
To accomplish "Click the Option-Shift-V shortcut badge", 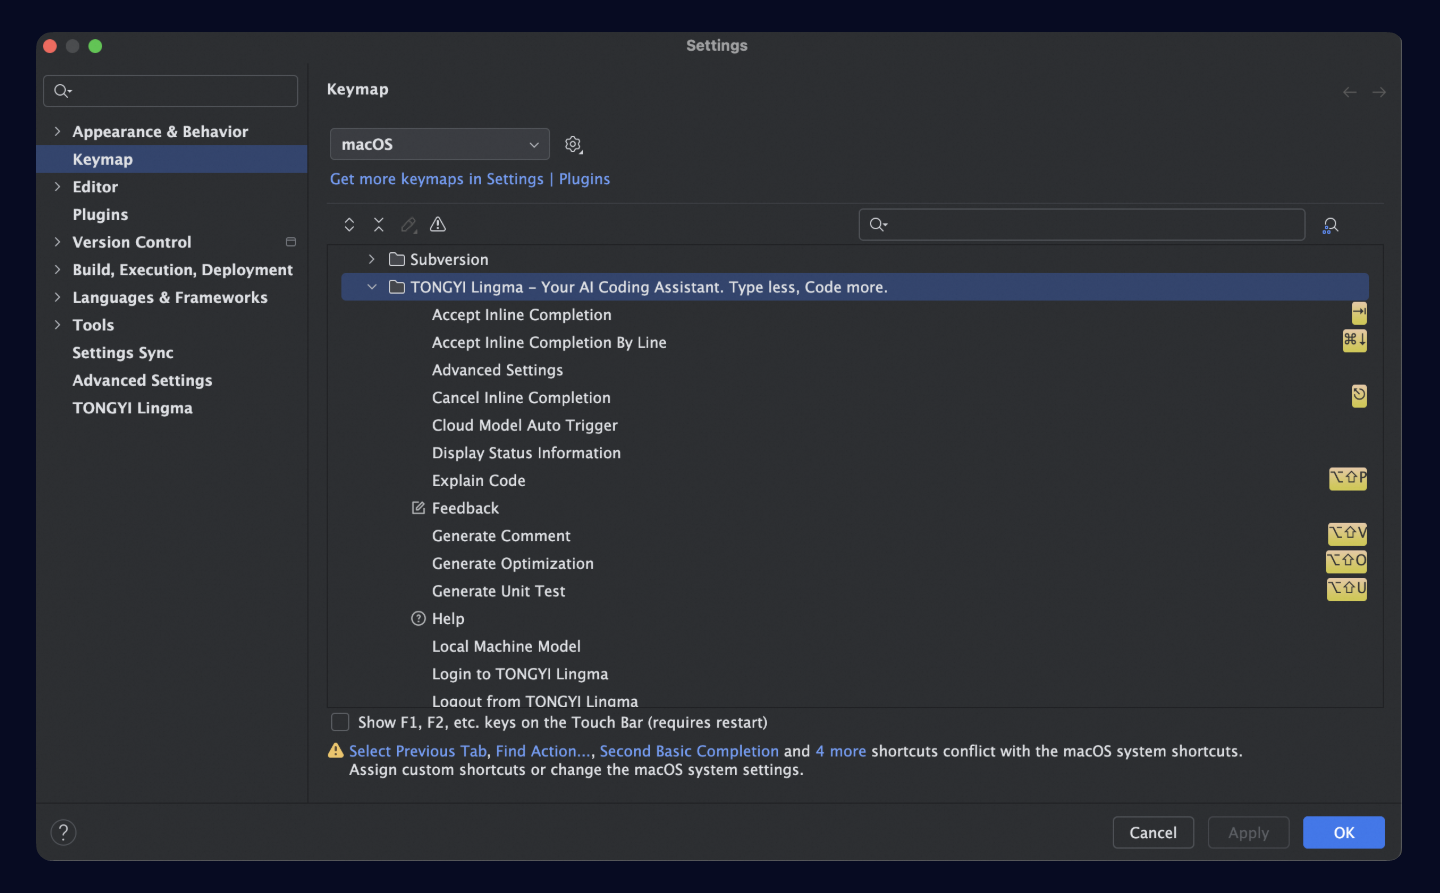I will coord(1347,534).
